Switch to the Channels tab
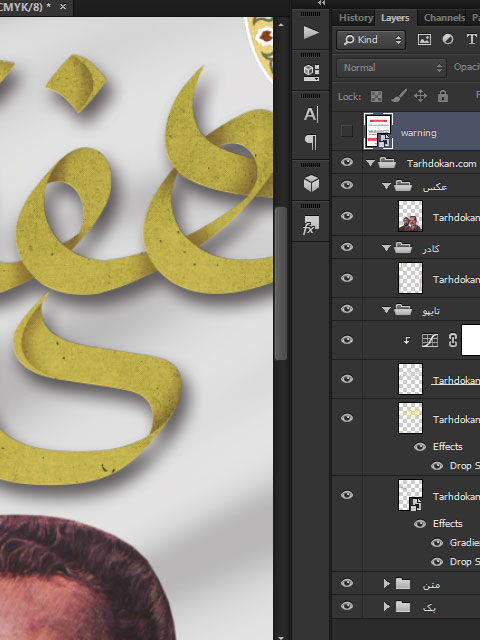The image size is (480, 640). pyautogui.click(x=444, y=18)
